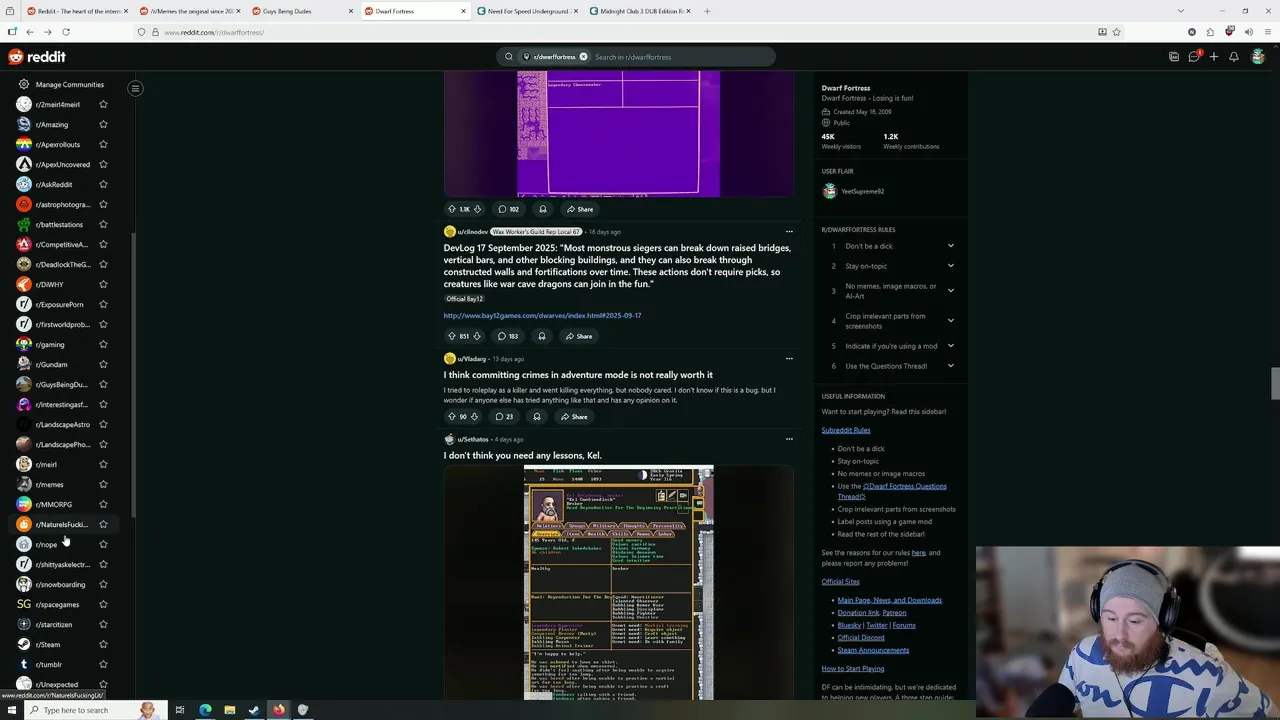1280x720 pixels.
Task: Toggle favorite star for r/AskReddit
Action: 103,184
